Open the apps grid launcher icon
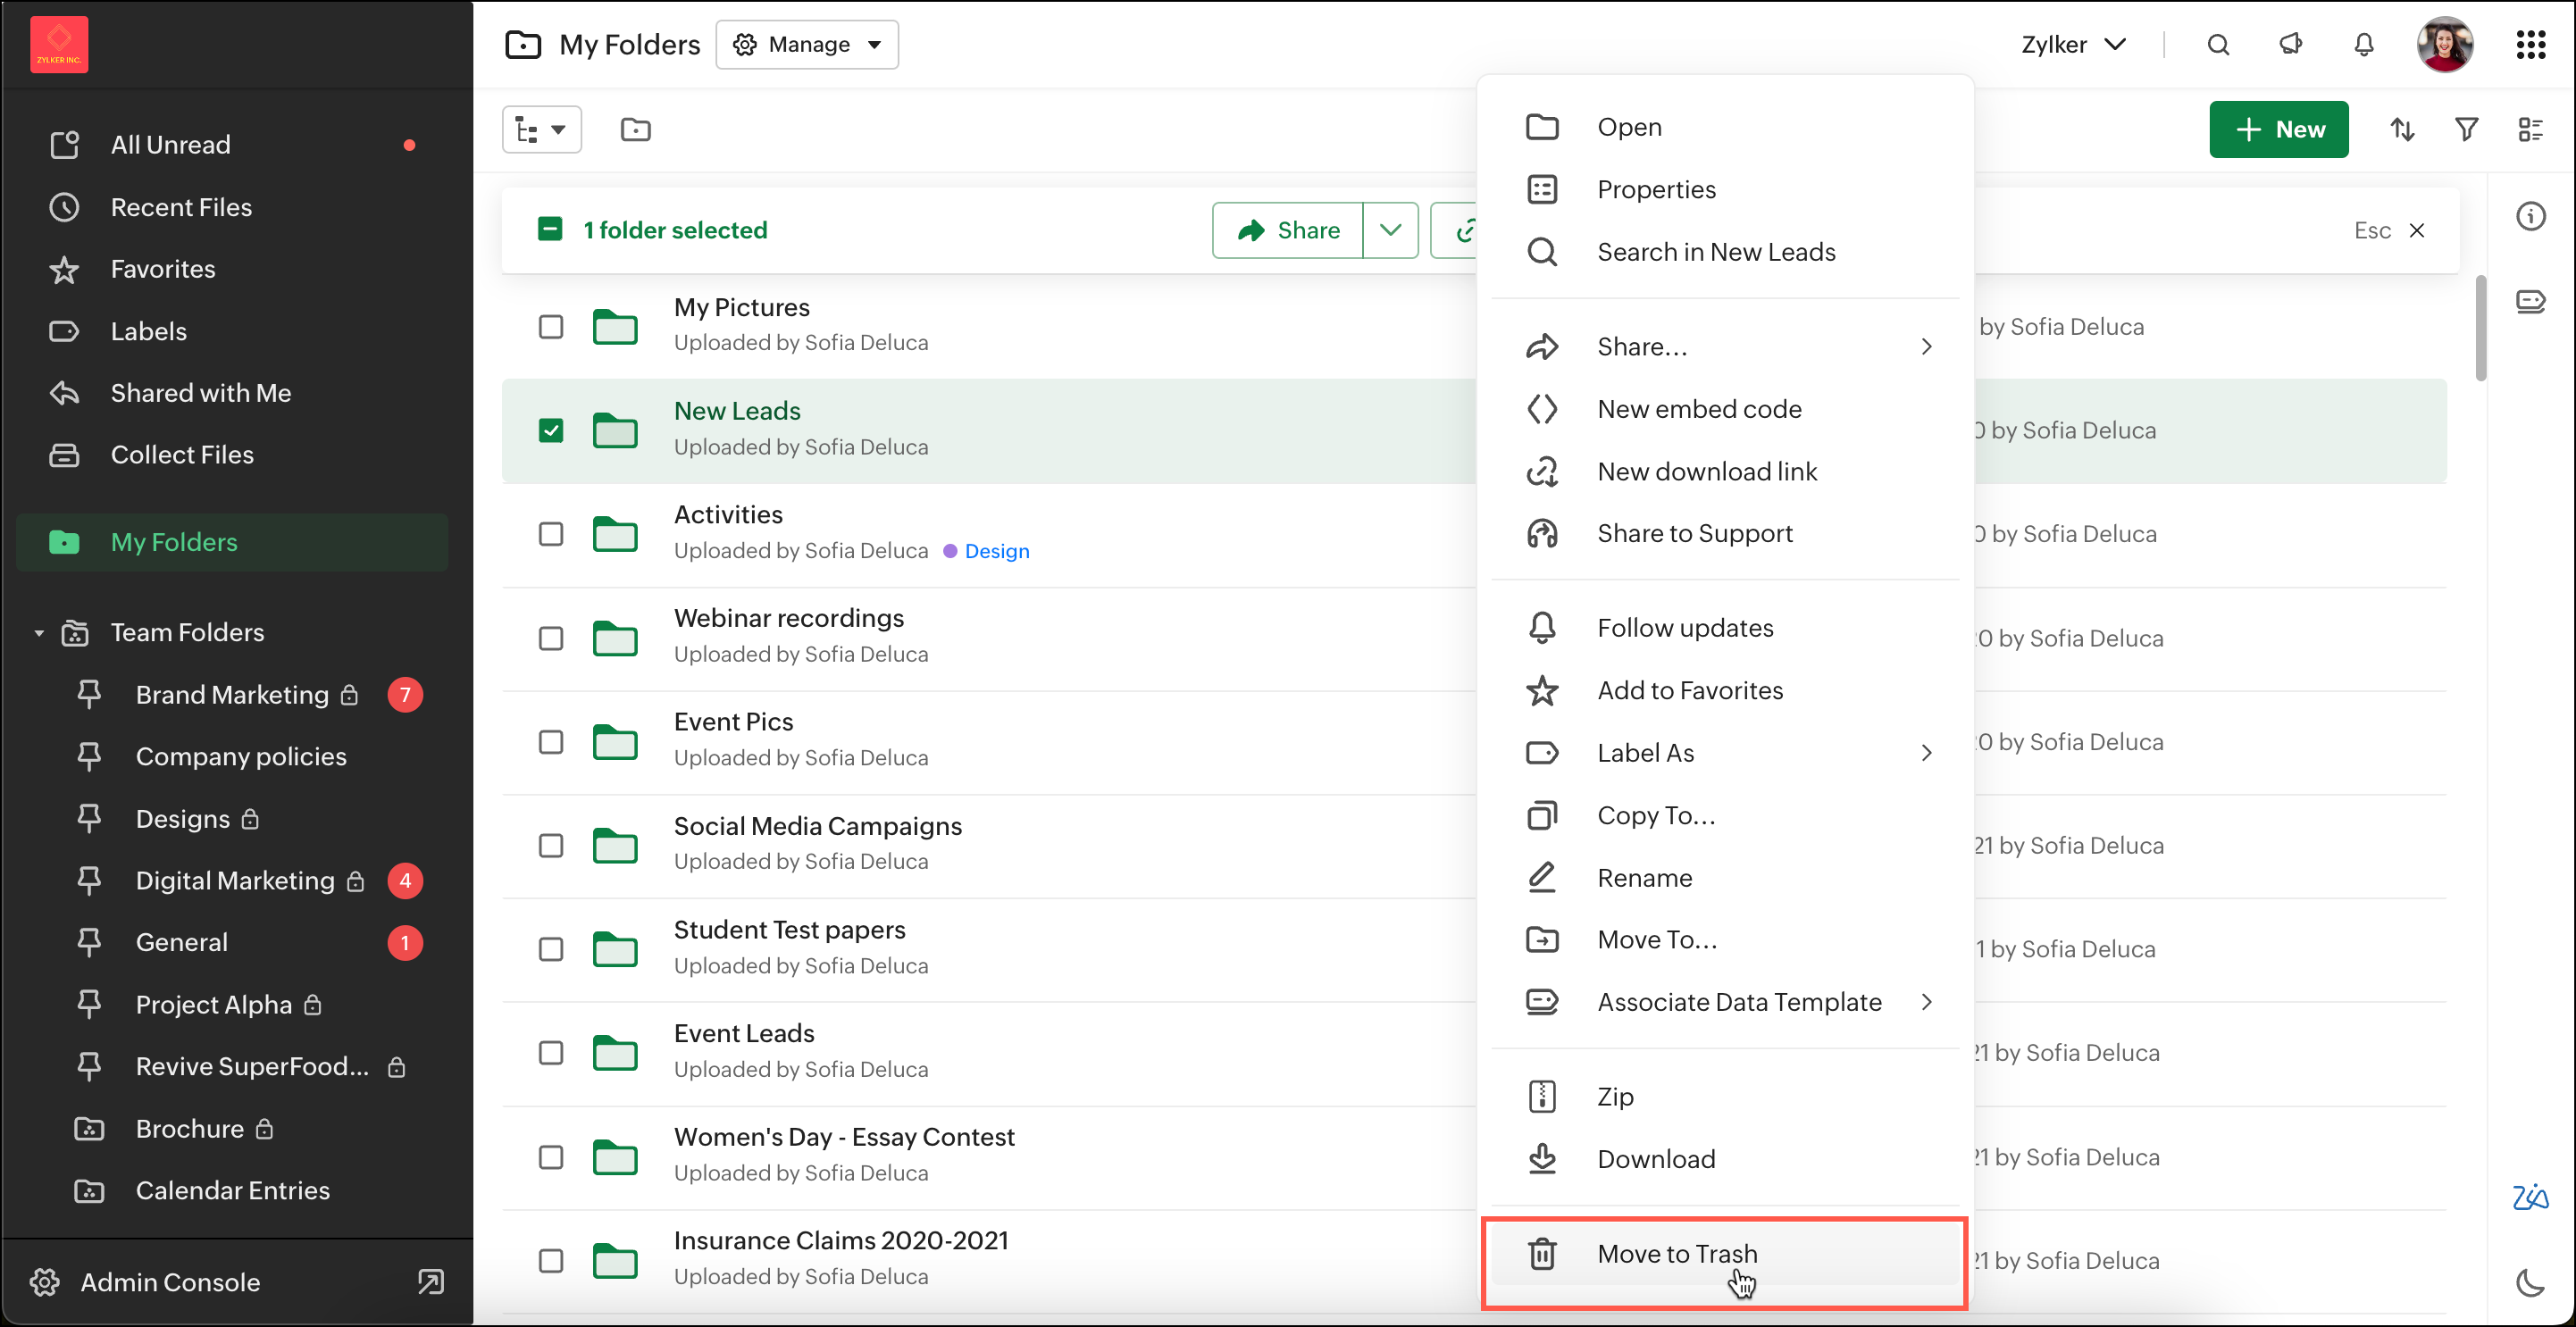The image size is (2576, 1327). (2530, 45)
